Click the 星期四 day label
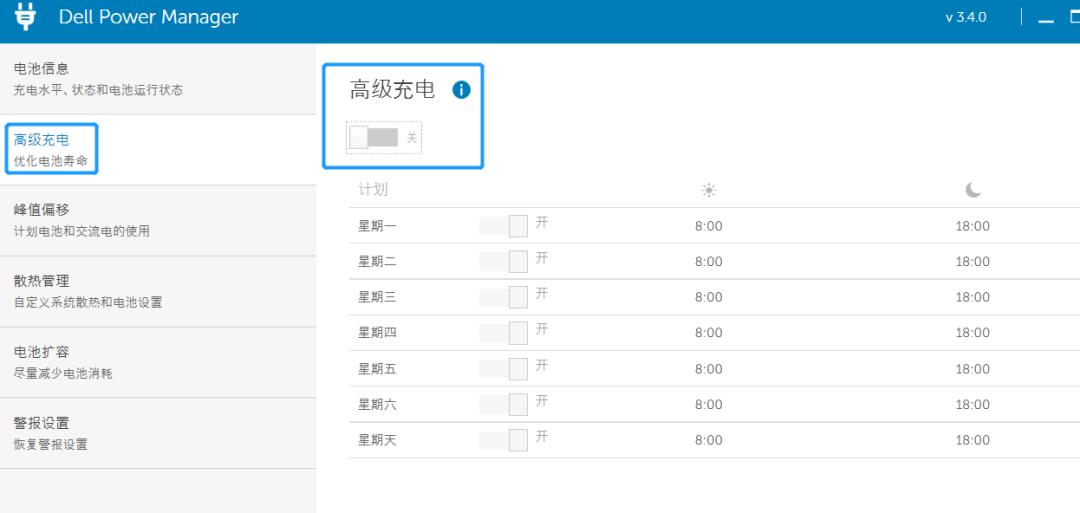This screenshot has width=1080, height=513. pos(377,333)
